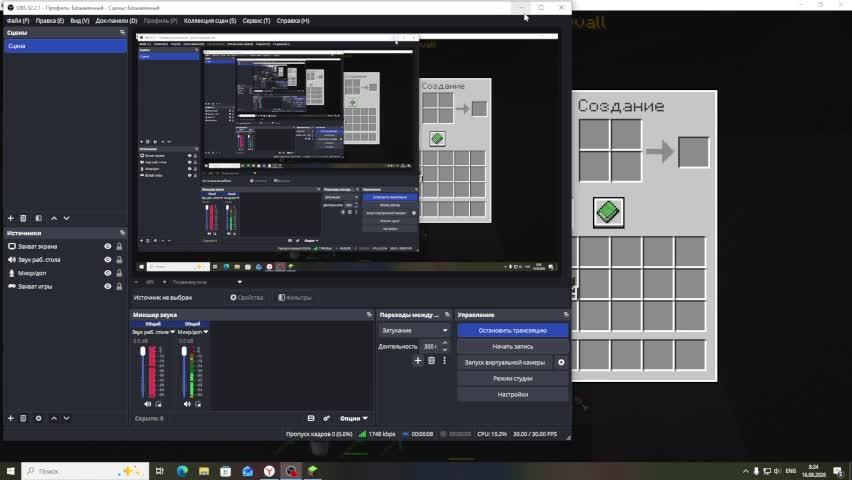Add a transition with plus icon
Viewport: 852px width, 480px height.
tap(418, 360)
